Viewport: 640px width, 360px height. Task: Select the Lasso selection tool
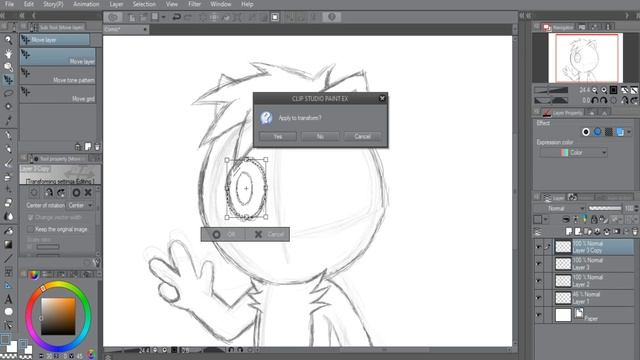8,93
